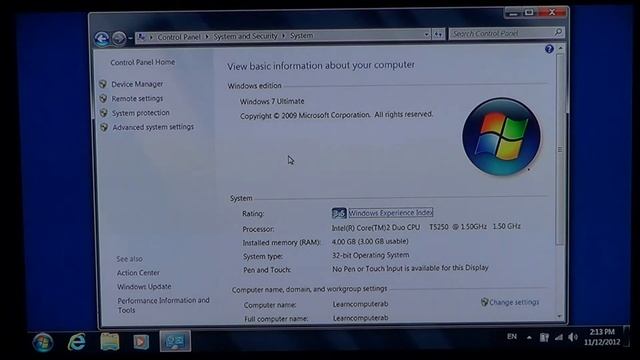Select System and Security breadcrumb
This screenshot has width=640, height=360.
245,36
